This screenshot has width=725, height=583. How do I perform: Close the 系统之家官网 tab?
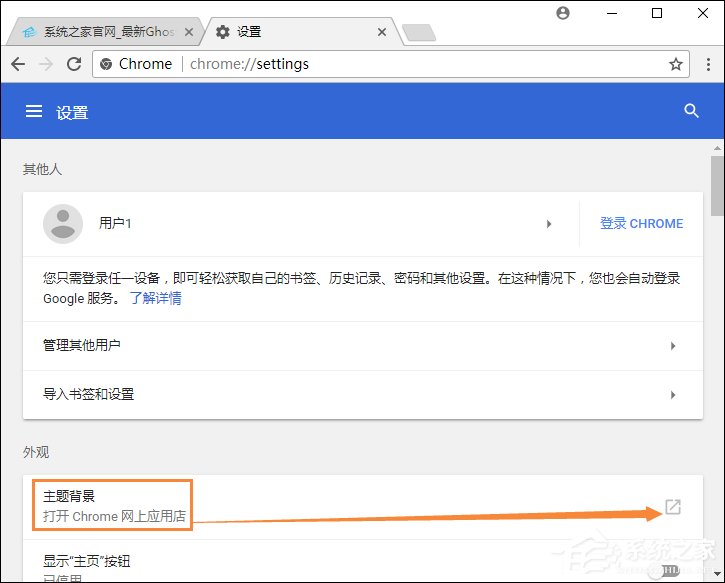[x=189, y=32]
